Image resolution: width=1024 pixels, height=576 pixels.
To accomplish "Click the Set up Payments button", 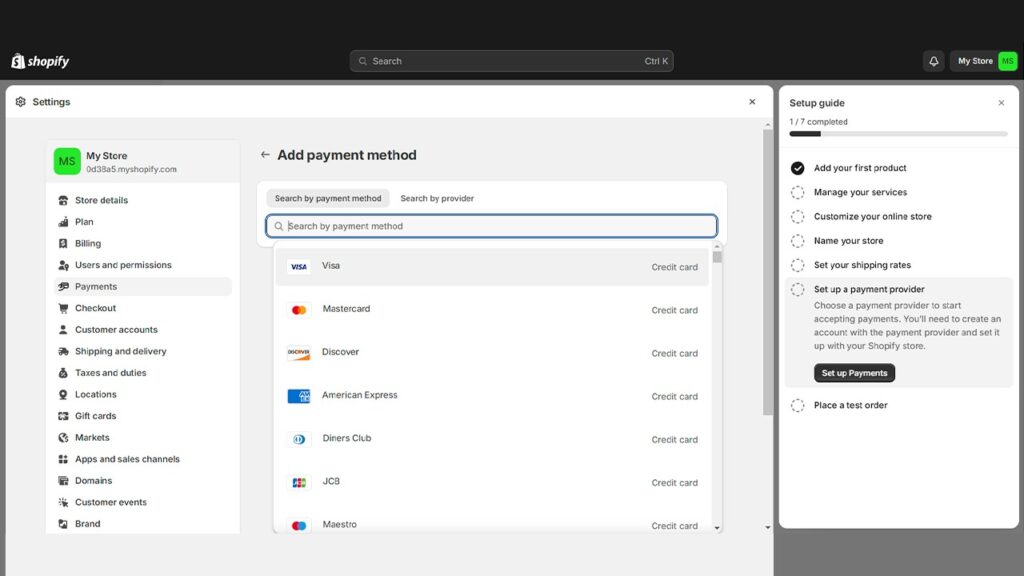I will 854,373.
